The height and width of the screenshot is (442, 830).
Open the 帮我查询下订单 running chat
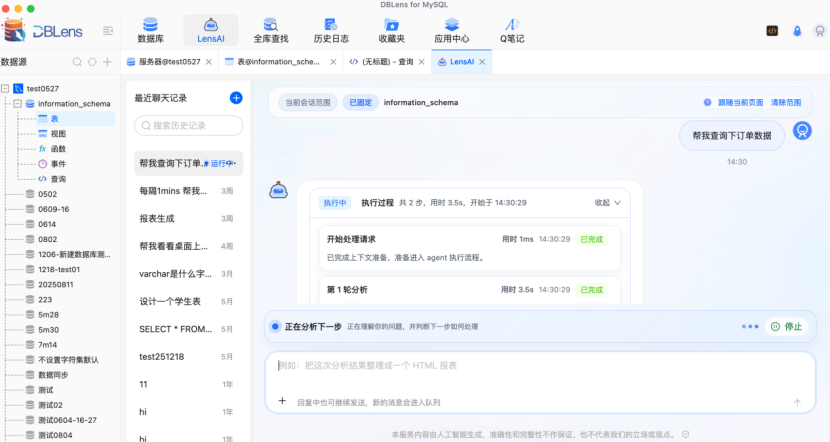pos(188,163)
